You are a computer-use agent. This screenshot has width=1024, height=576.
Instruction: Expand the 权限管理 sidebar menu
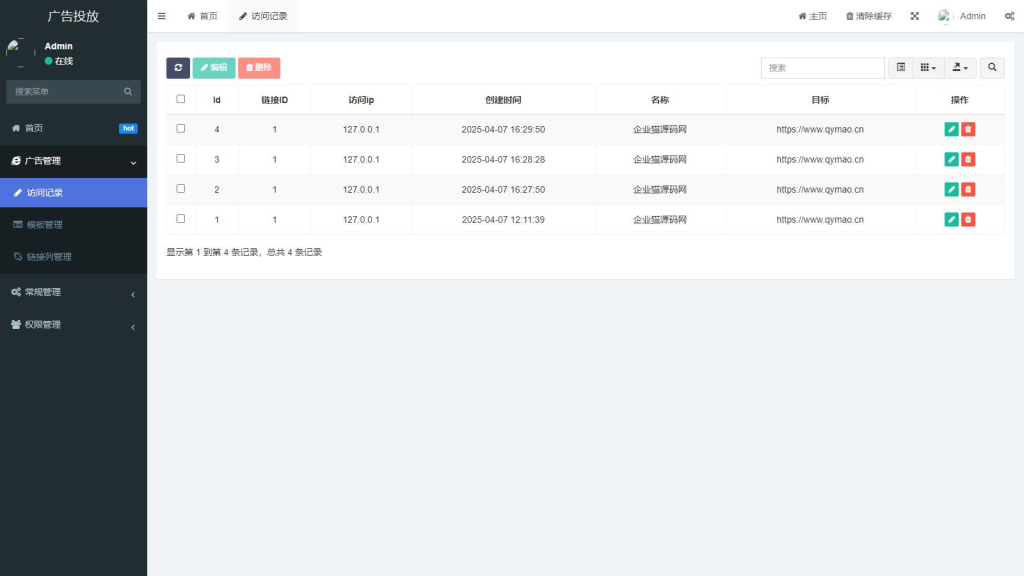point(73,325)
